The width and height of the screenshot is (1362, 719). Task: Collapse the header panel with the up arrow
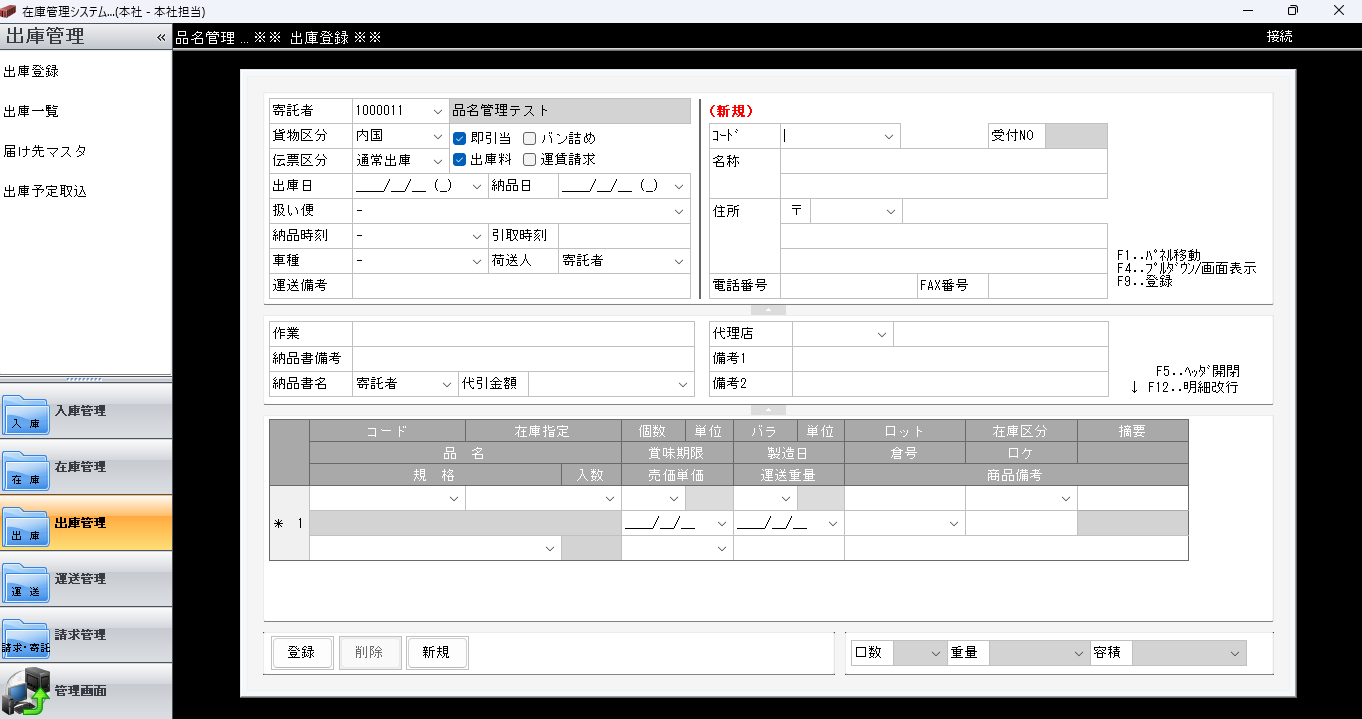(767, 310)
